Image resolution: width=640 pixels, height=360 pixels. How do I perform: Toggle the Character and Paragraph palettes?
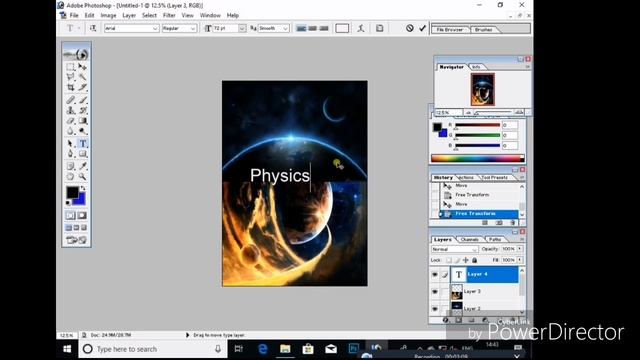click(380, 28)
